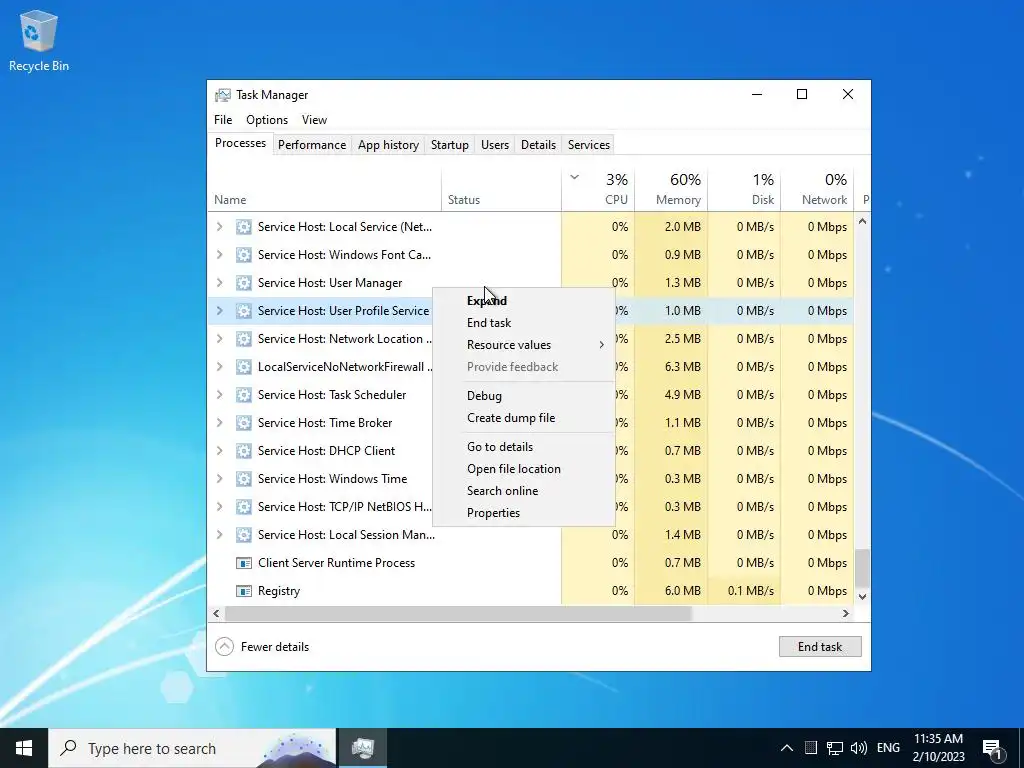
Task: Click the Windows Start button
Action: tap(24, 748)
